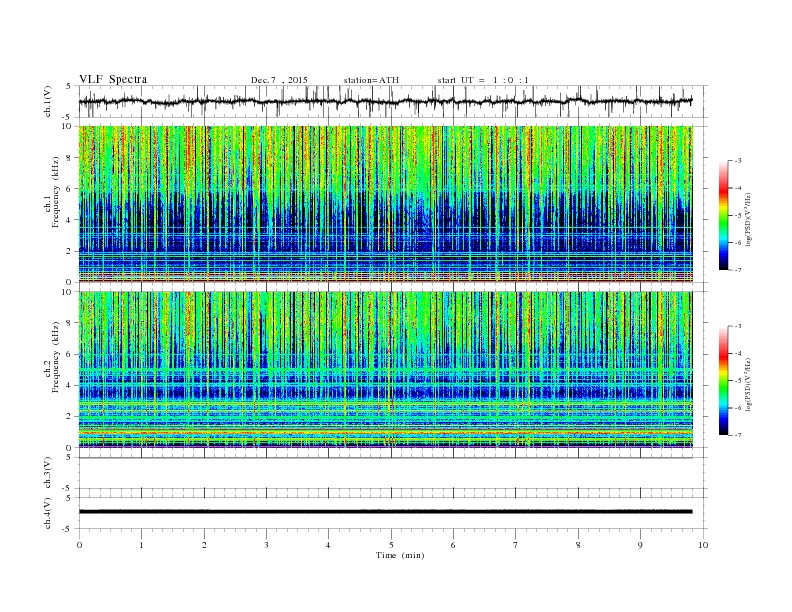Select the "start UT = 1 :0 :1" label
Image resolution: width=792 pixels, height=612 pixels.
(x=483, y=80)
